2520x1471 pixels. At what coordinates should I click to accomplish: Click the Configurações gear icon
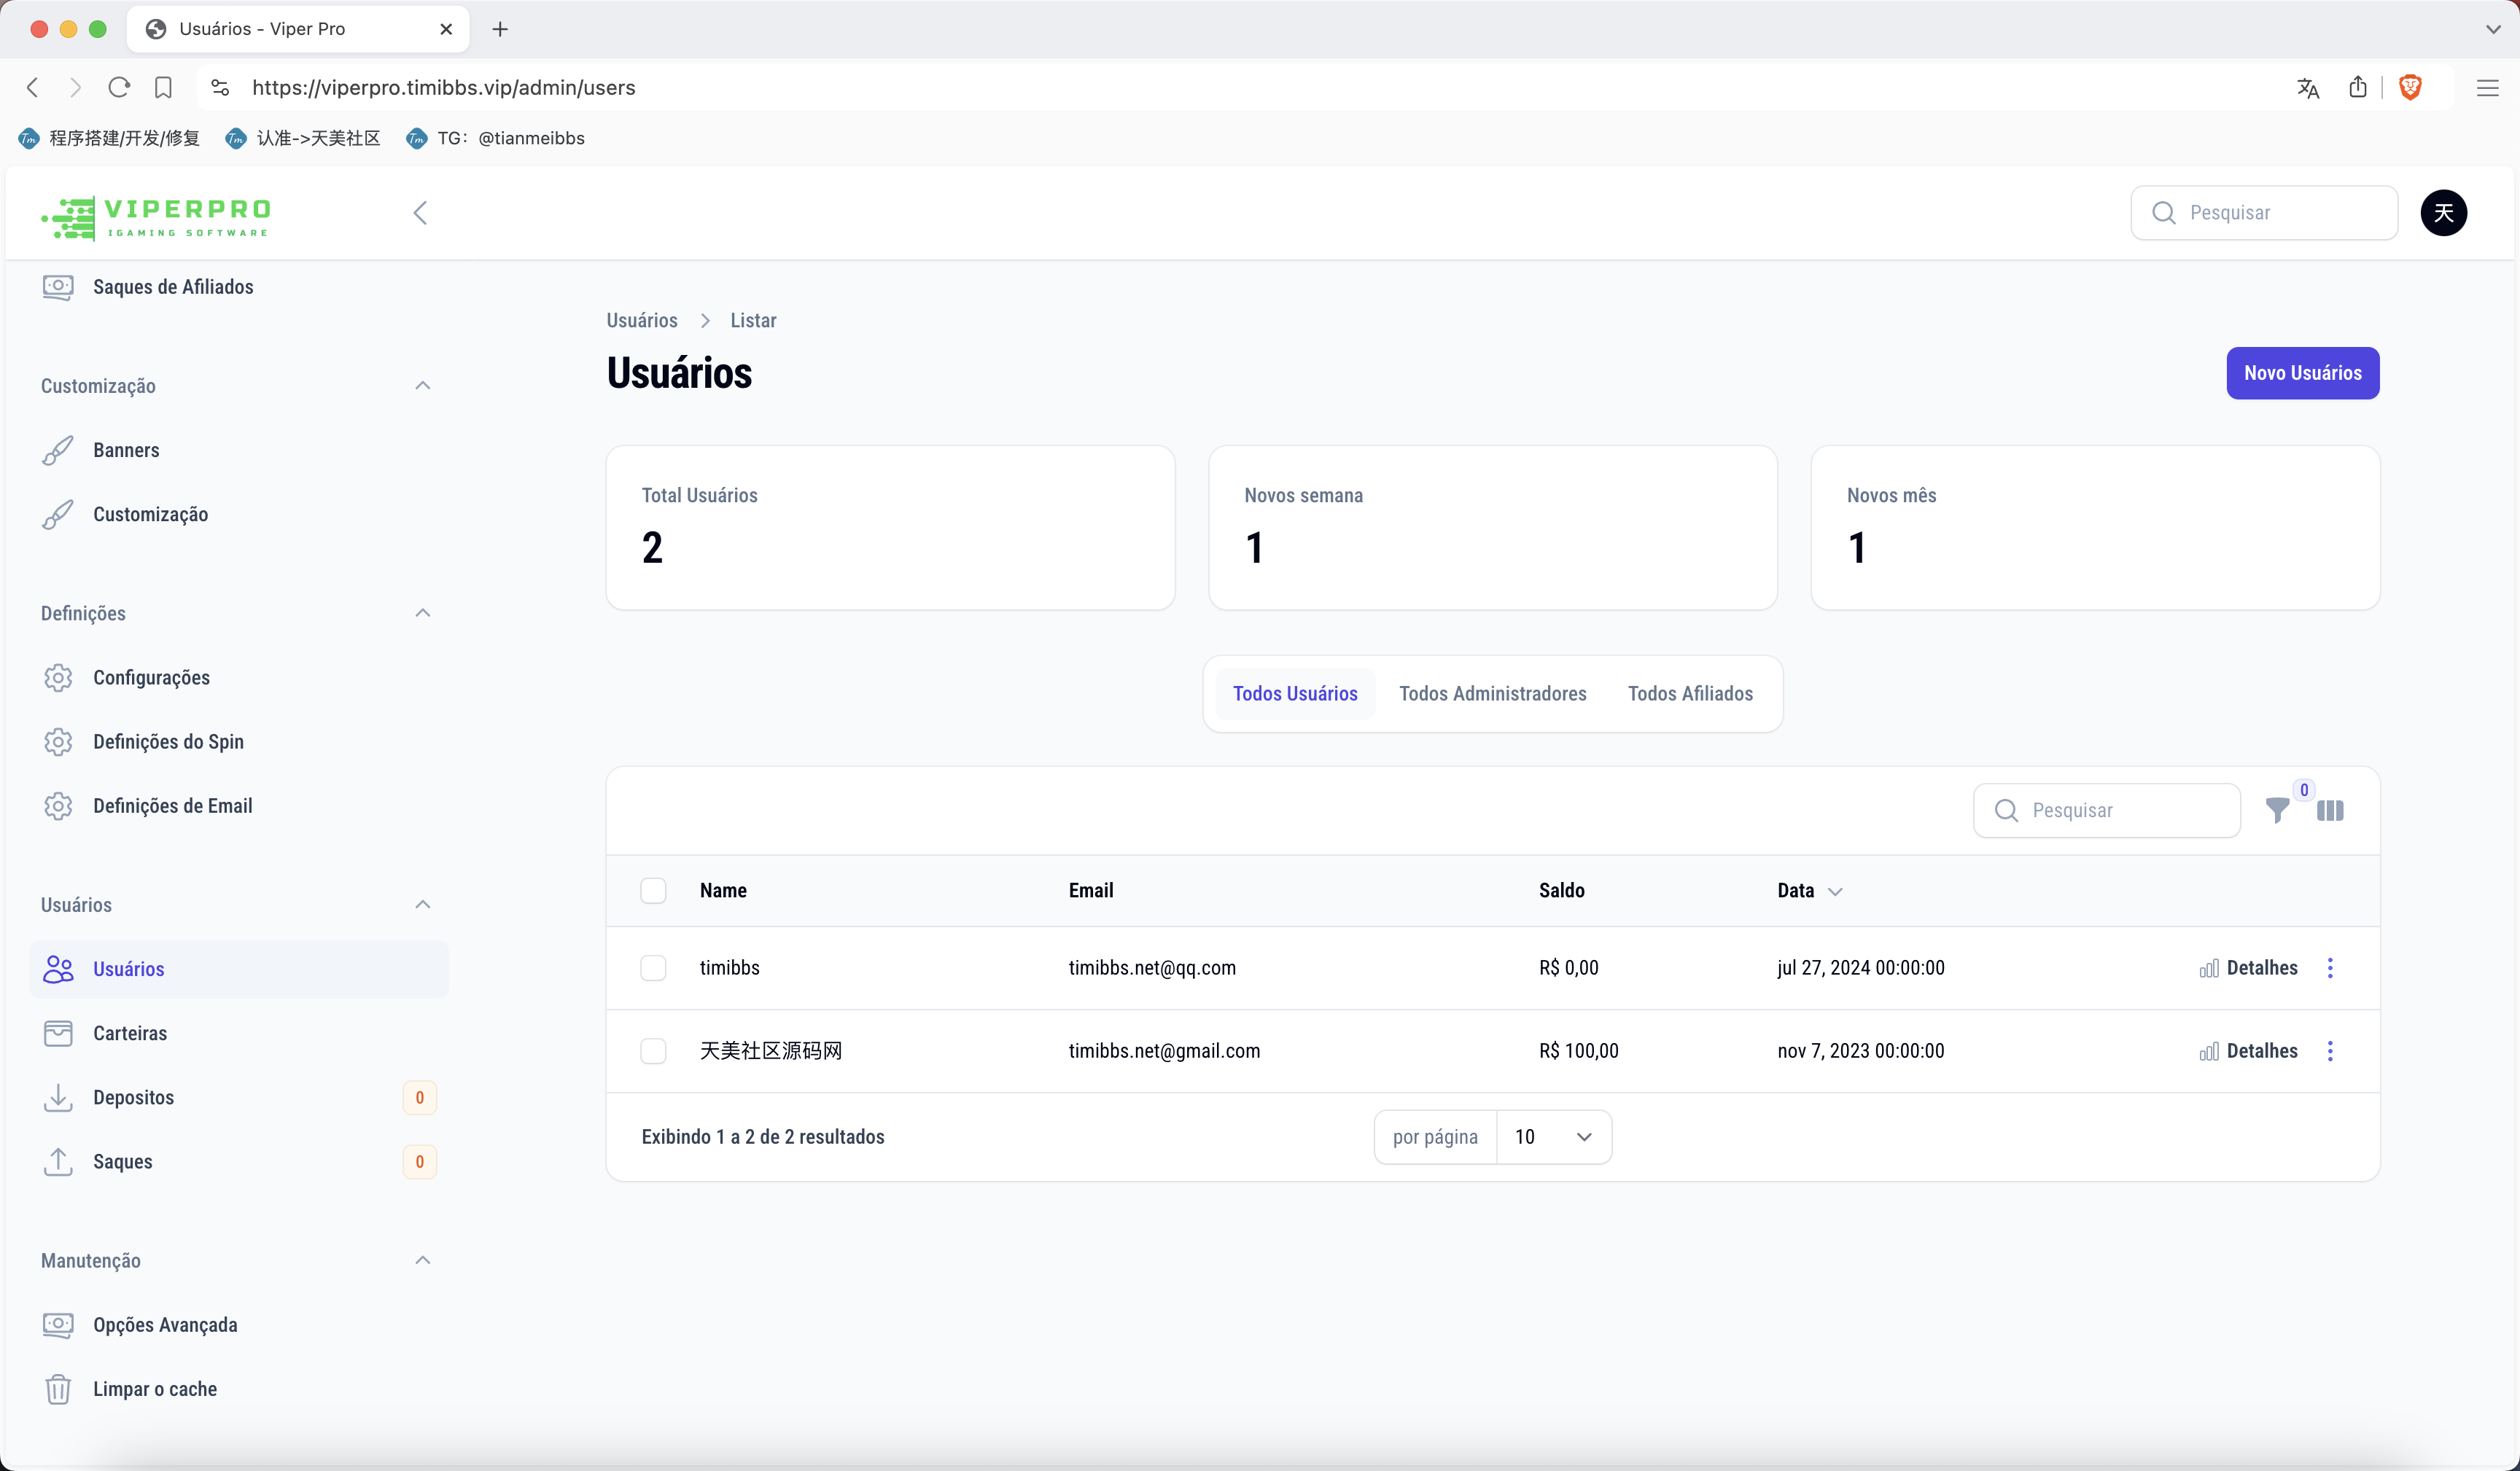(x=58, y=678)
